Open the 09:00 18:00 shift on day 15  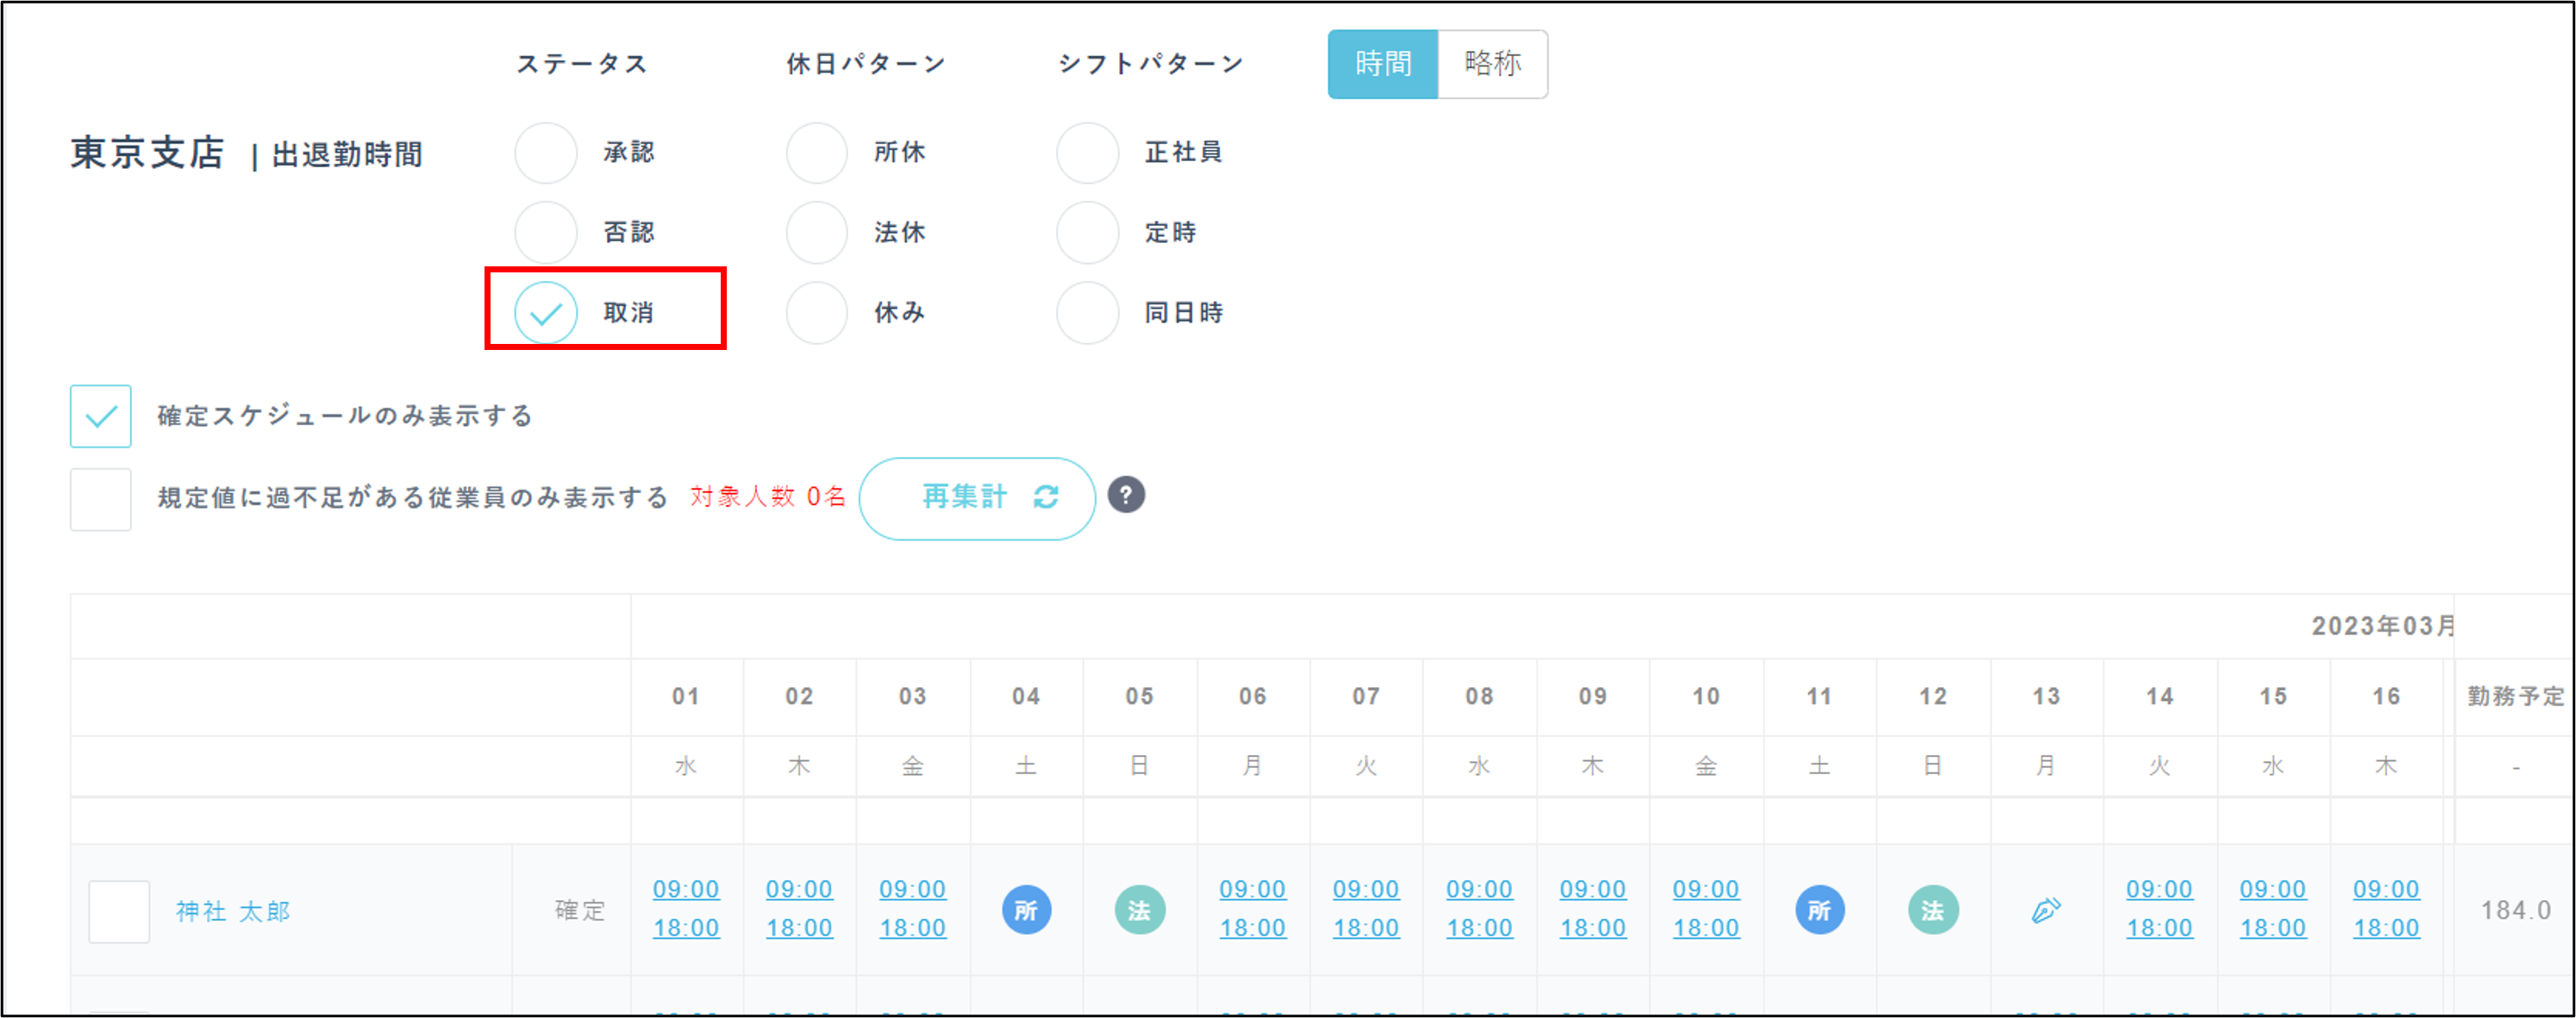coord(2273,908)
